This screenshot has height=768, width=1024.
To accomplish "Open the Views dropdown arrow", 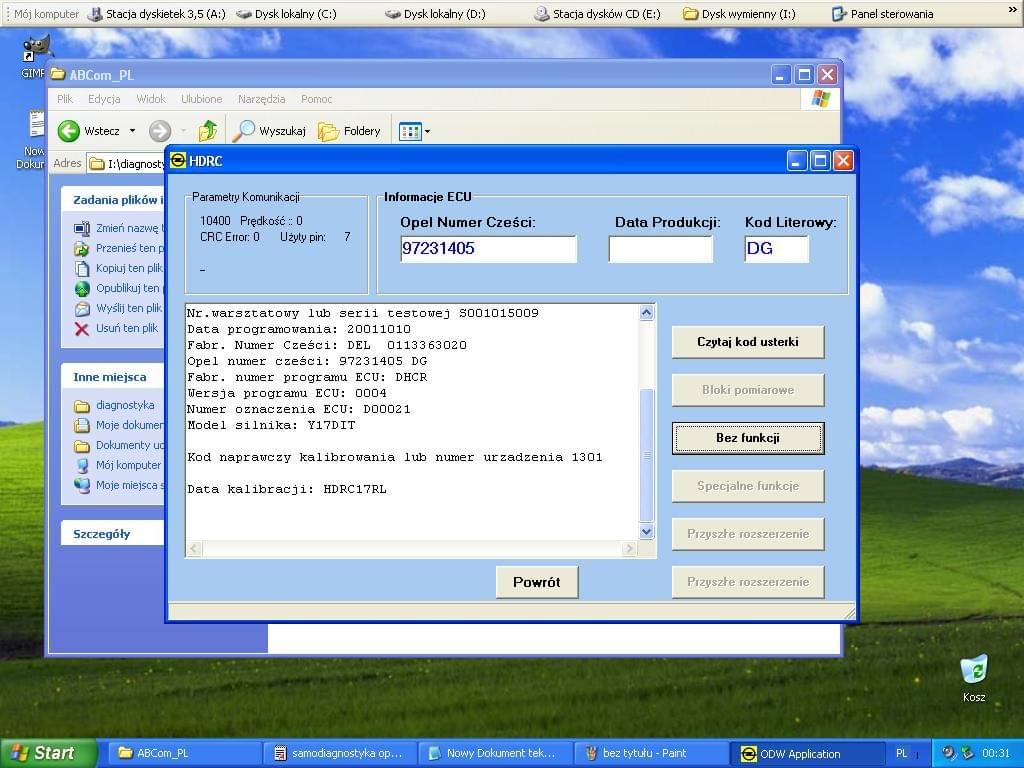I will (x=427, y=131).
